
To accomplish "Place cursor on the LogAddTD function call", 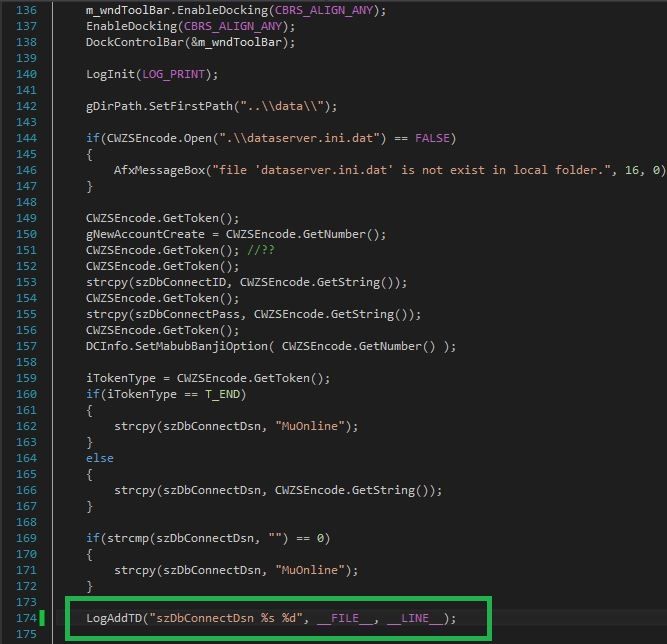I will tap(113, 618).
